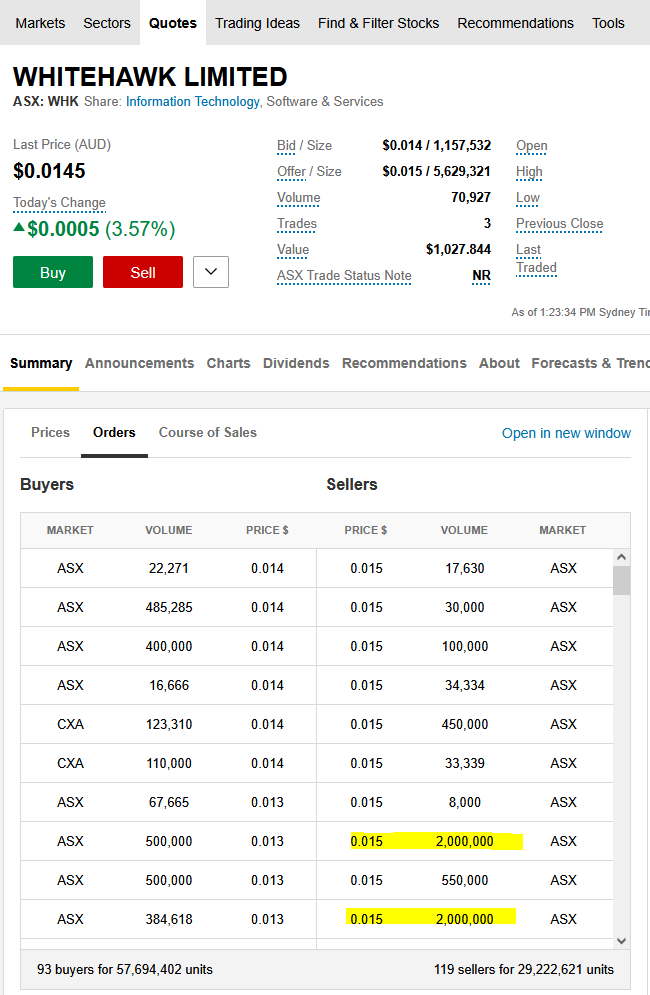This screenshot has height=995, width=650.
Task: Click the High label link
Action: pyautogui.click(x=529, y=172)
